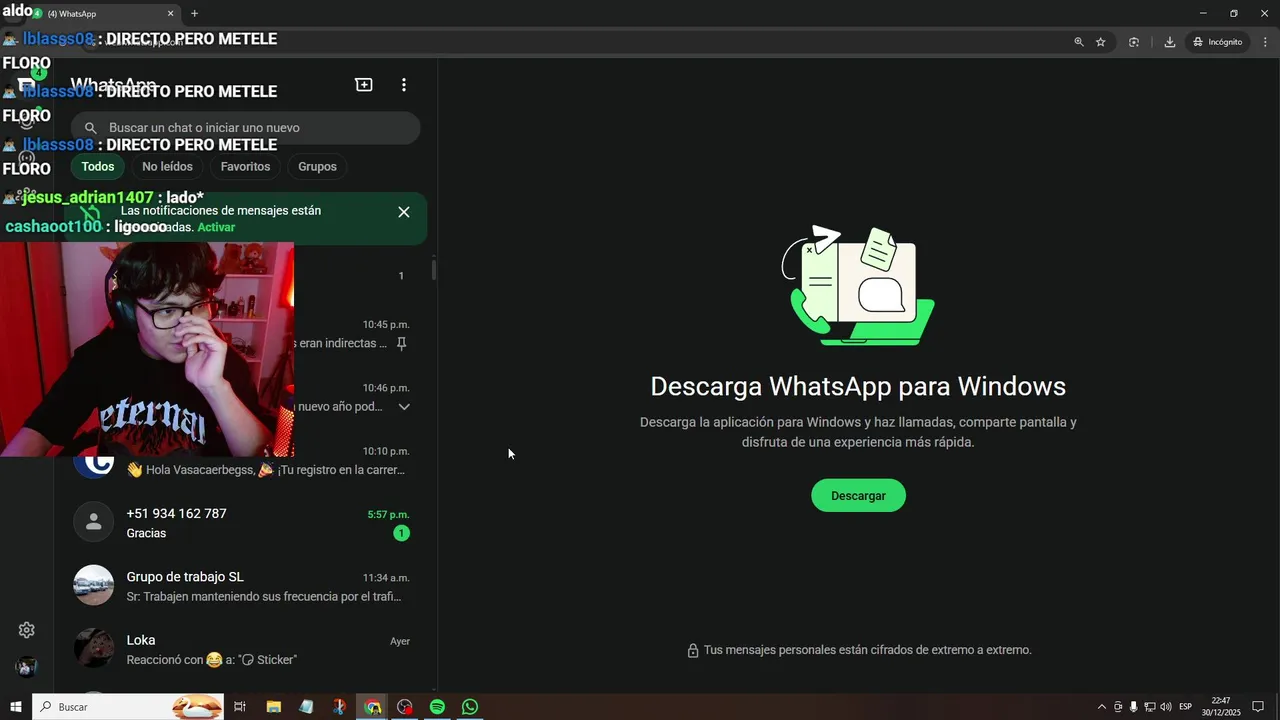Viewport: 1280px width, 720px height.
Task: Open WhatsApp app from the taskbar
Action: click(x=470, y=707)
